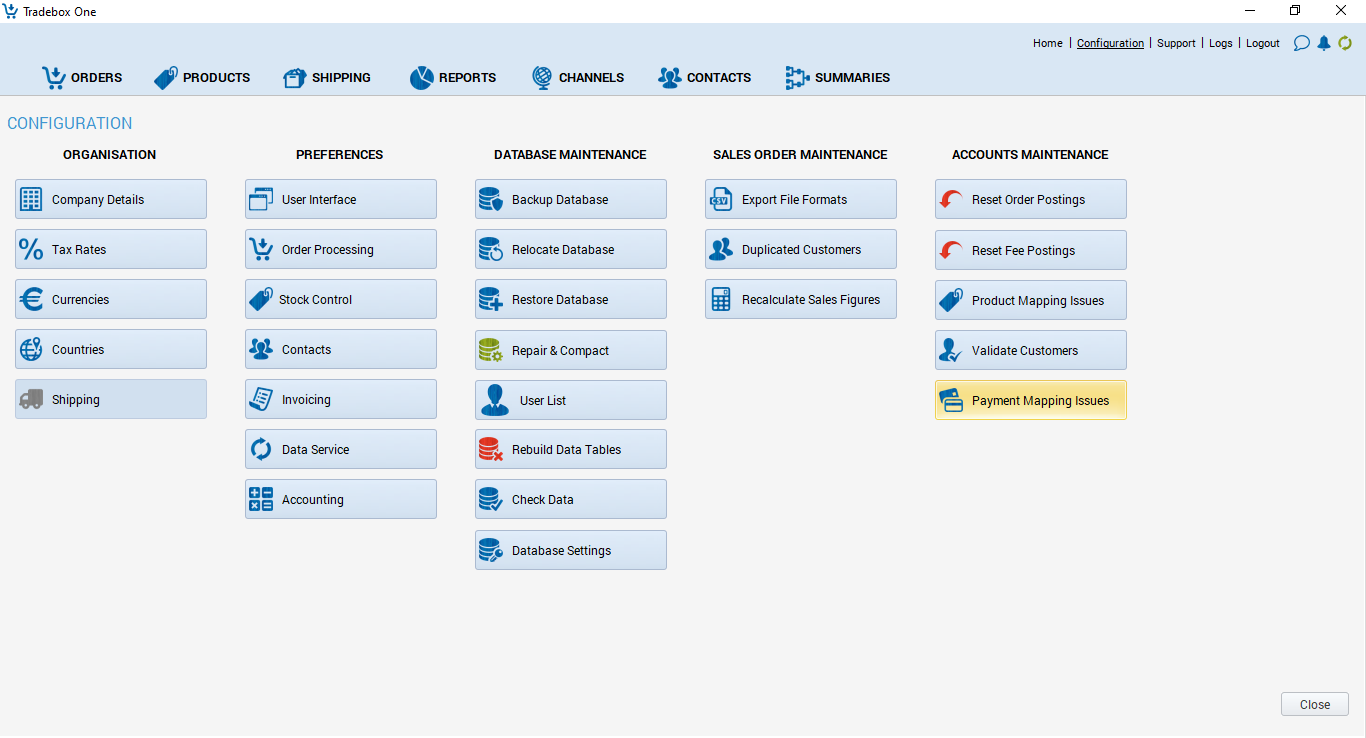Close the Tradebox One window
Screen dimensions: 1366x738
click(x=1341, y=11)
